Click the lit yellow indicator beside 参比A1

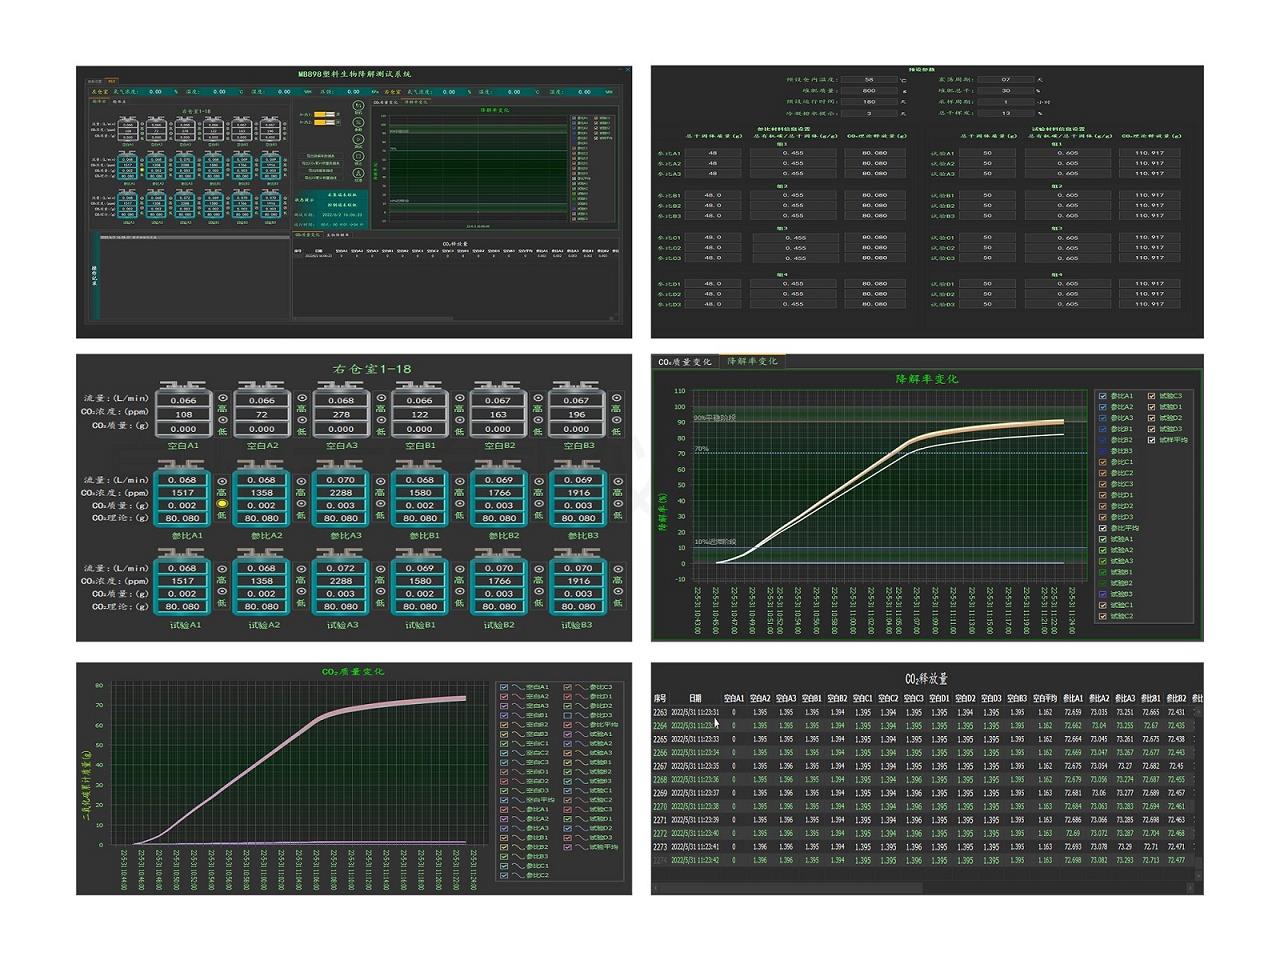coord(222,505)
